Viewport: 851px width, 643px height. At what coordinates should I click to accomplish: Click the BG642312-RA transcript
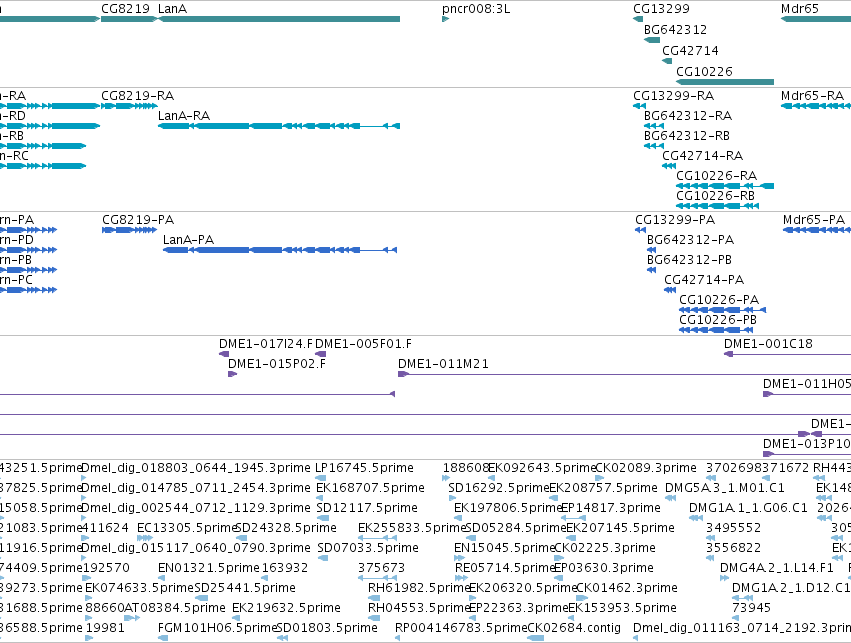[x=653, y=126]
